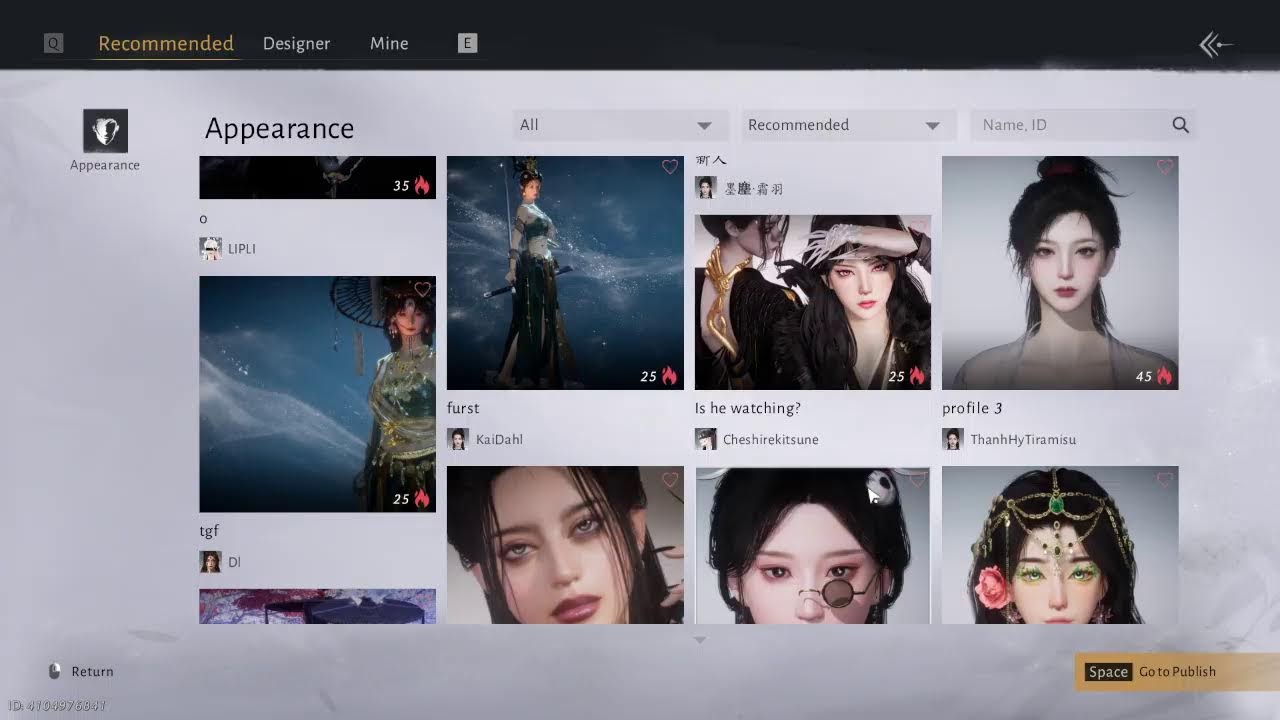The height and width of the screenshot is (720, 1280).
Task: Switch to the Designer tab
Action: click(296, 43)
